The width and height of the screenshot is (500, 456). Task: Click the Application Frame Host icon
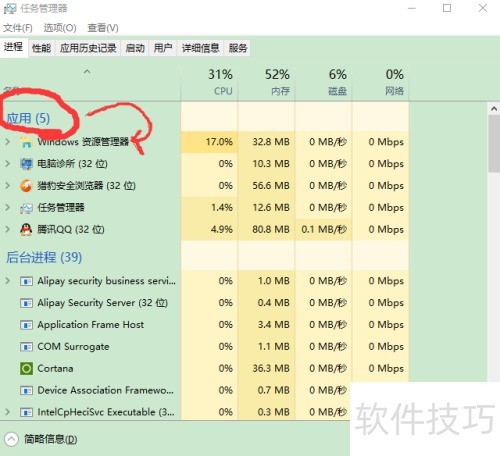coord(26,325)
